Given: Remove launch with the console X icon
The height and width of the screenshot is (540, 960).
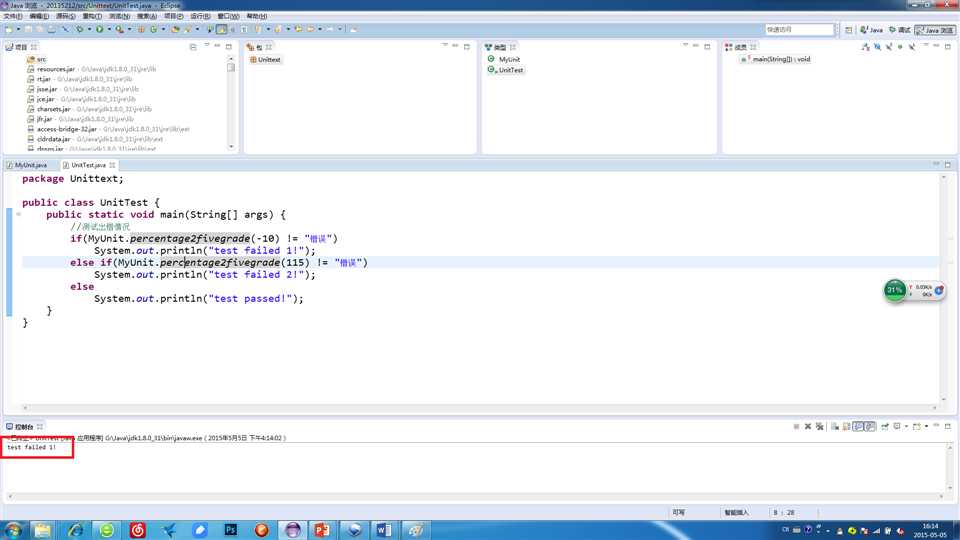Looking at the screenshot, I should click(808, 427).
